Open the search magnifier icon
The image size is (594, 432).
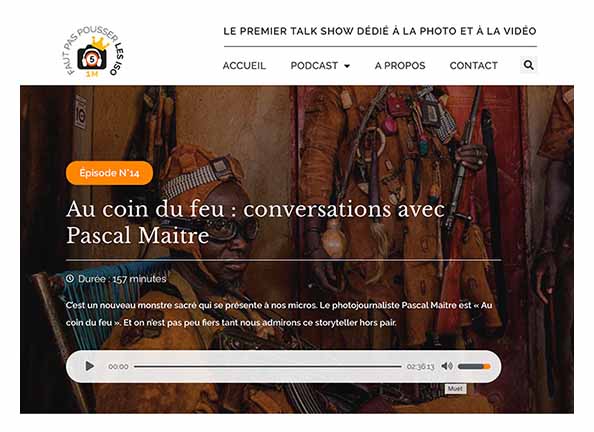tap(528, 65)
